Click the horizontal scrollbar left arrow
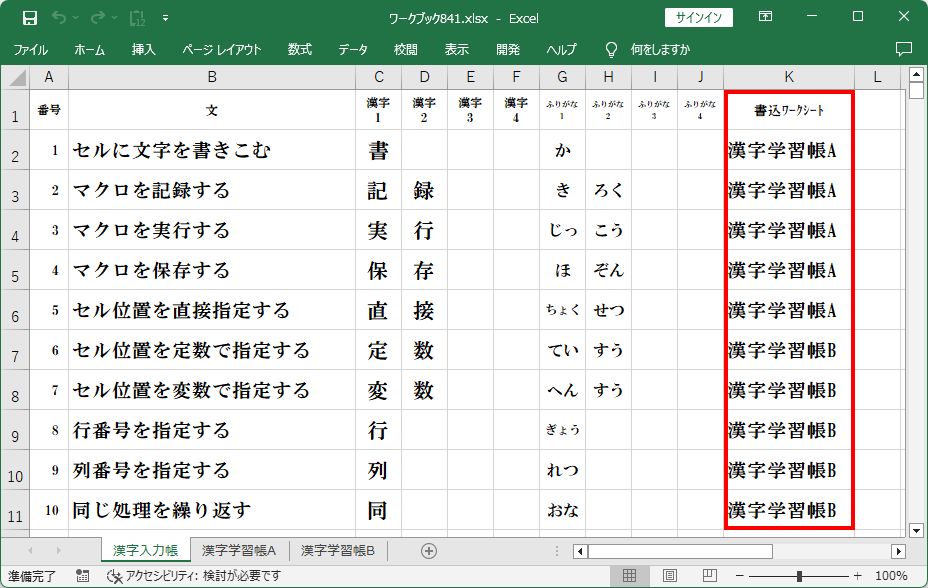The image size is (928, 588). pyautogui.click(x=580, y=551)
